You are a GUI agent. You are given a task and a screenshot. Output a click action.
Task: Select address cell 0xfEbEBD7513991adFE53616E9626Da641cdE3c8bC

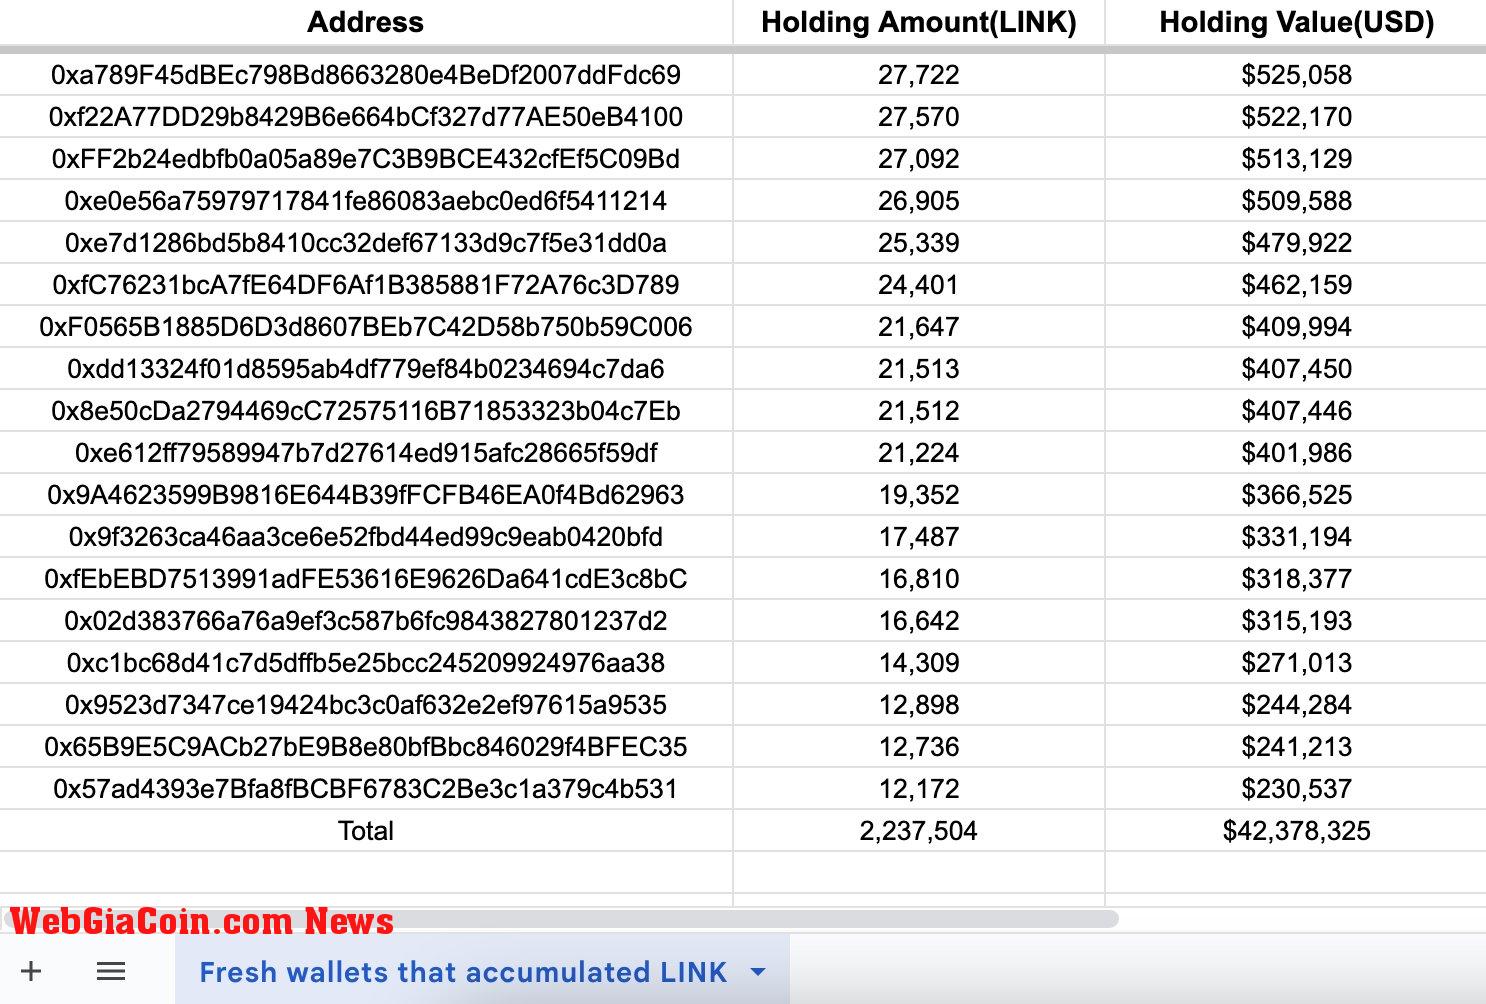(x=366, y=579)
